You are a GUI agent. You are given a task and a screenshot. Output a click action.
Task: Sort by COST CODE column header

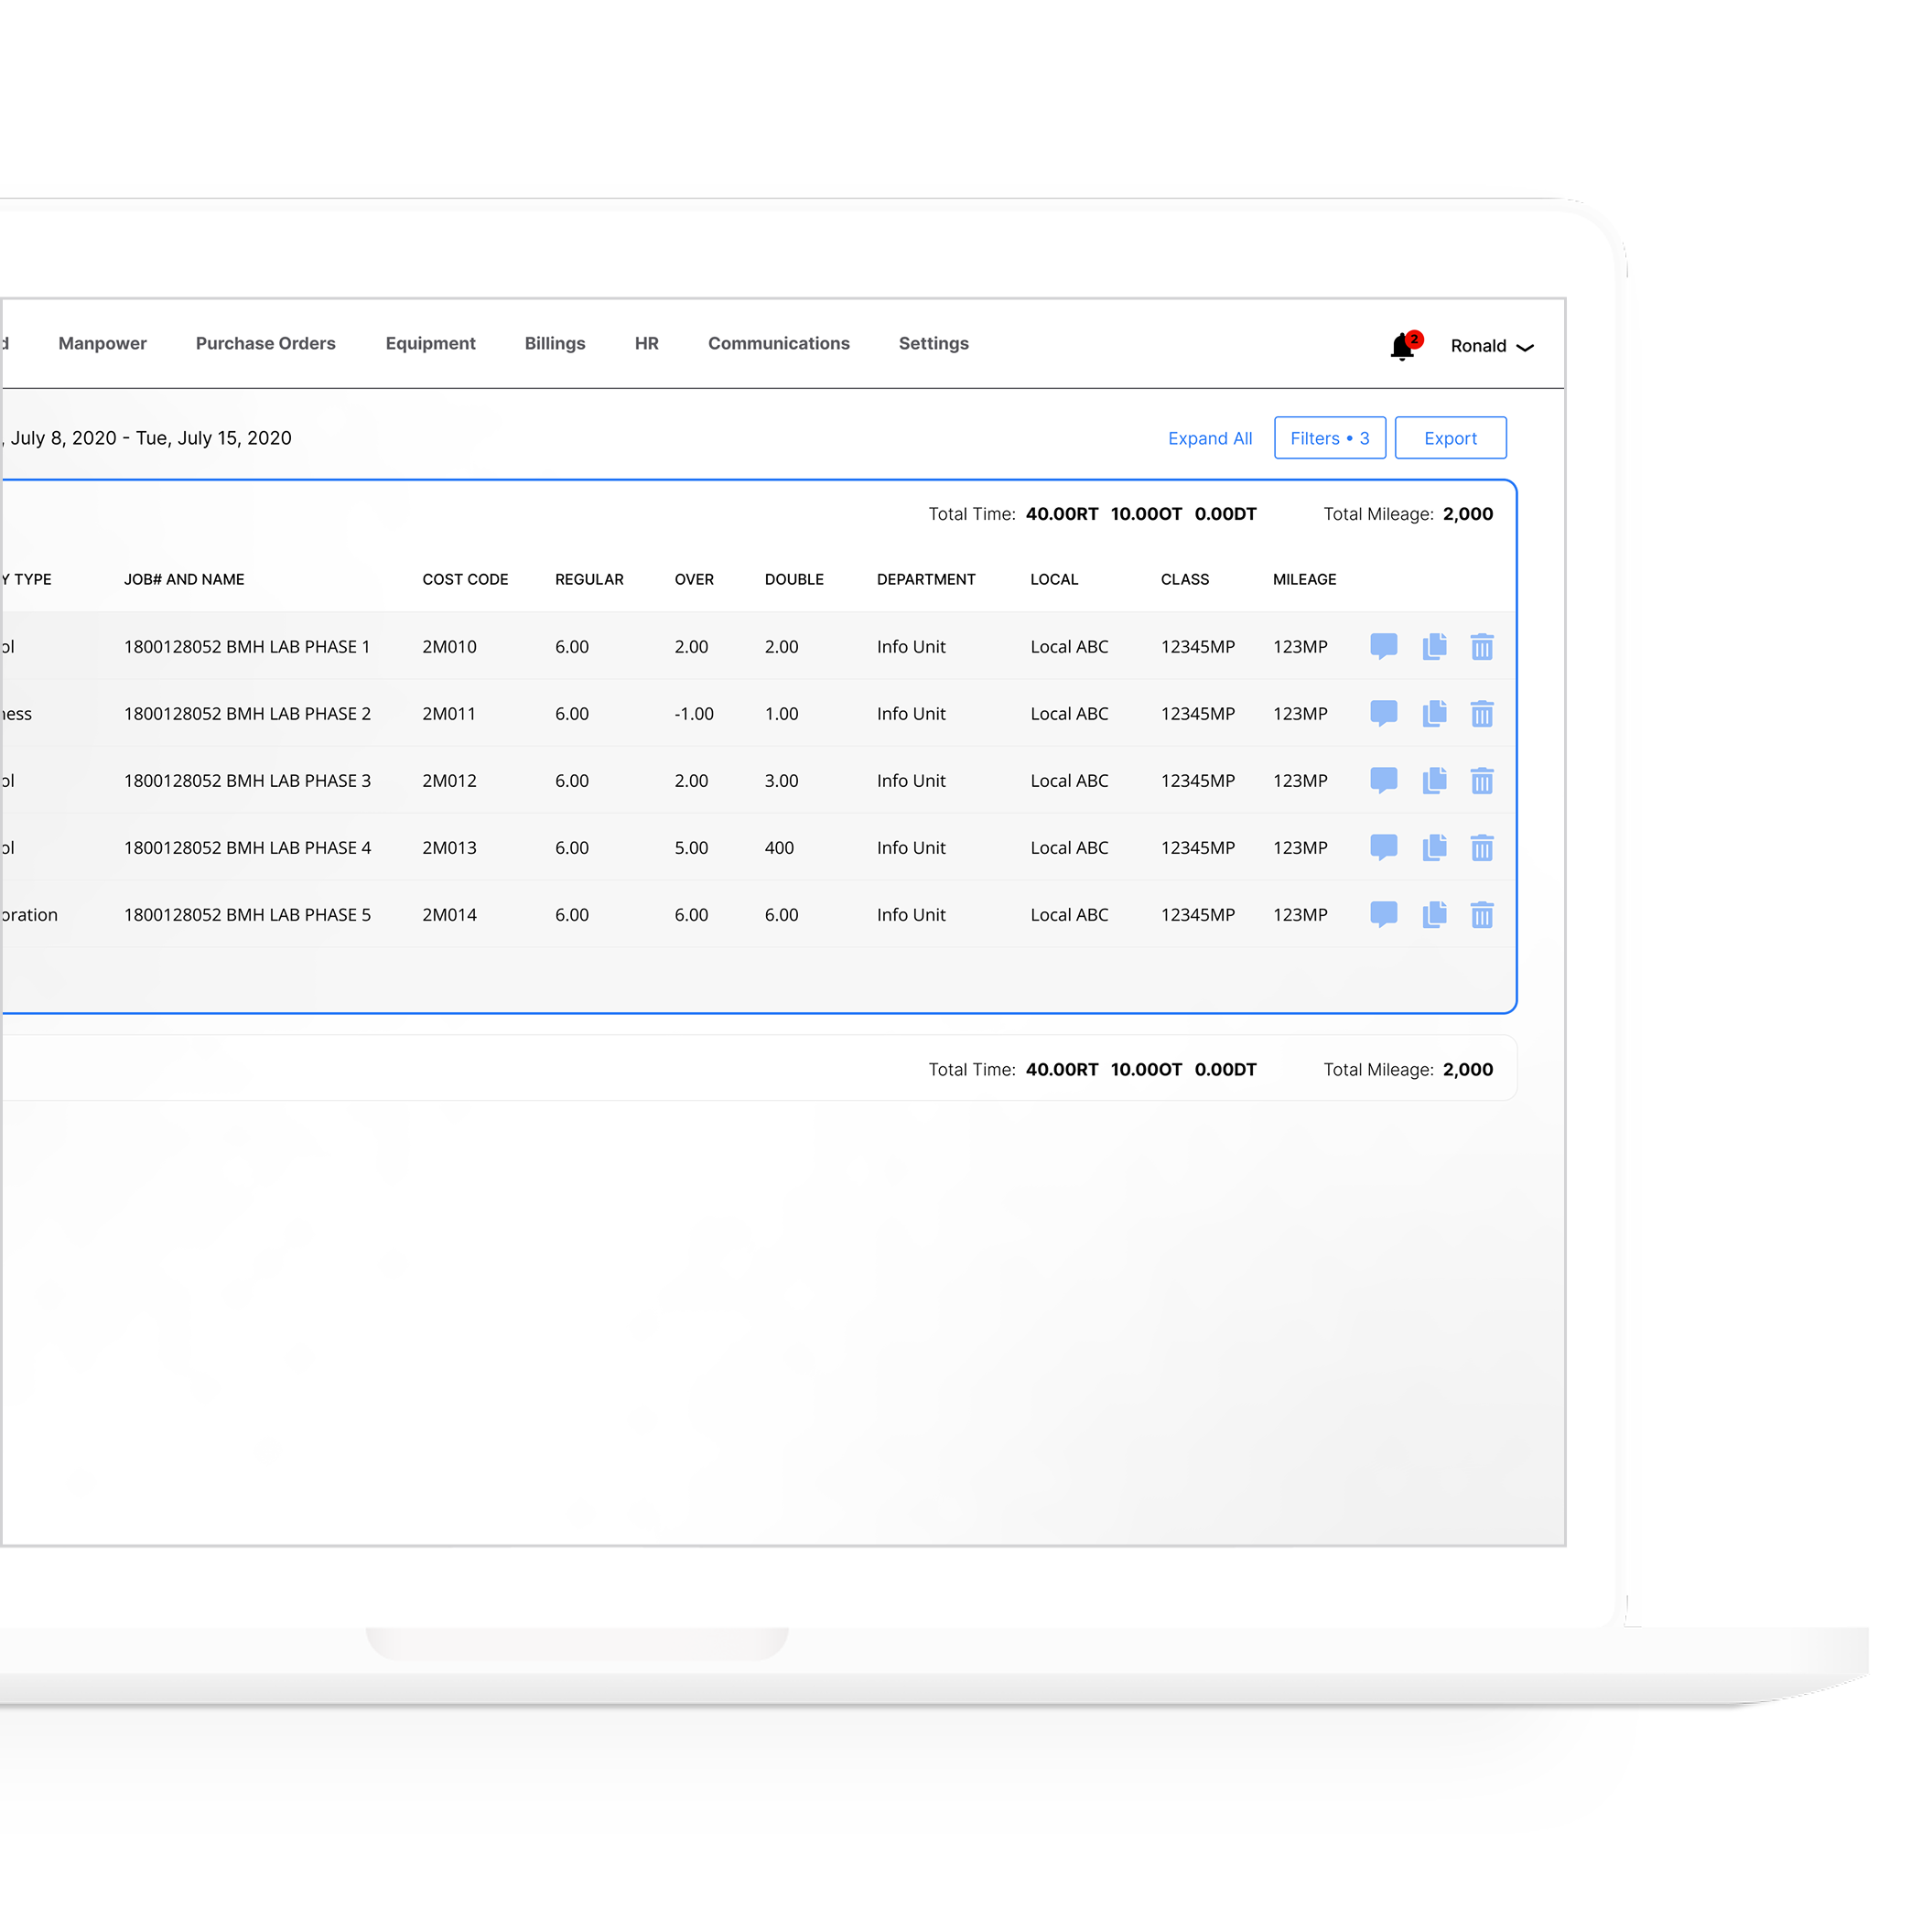point(465,580)
